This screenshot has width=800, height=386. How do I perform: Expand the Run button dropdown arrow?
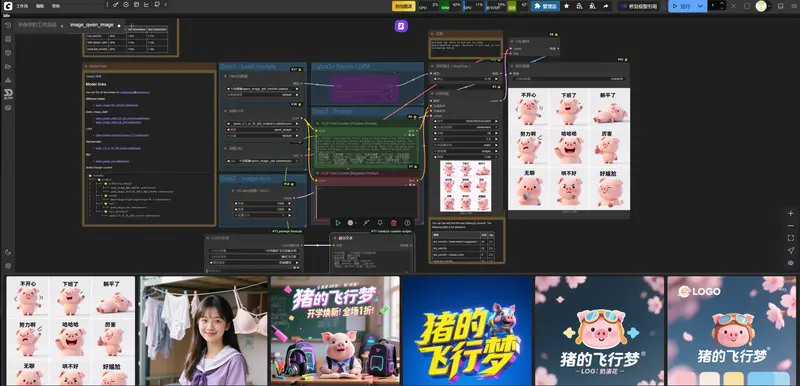click(x=701, y=6)
